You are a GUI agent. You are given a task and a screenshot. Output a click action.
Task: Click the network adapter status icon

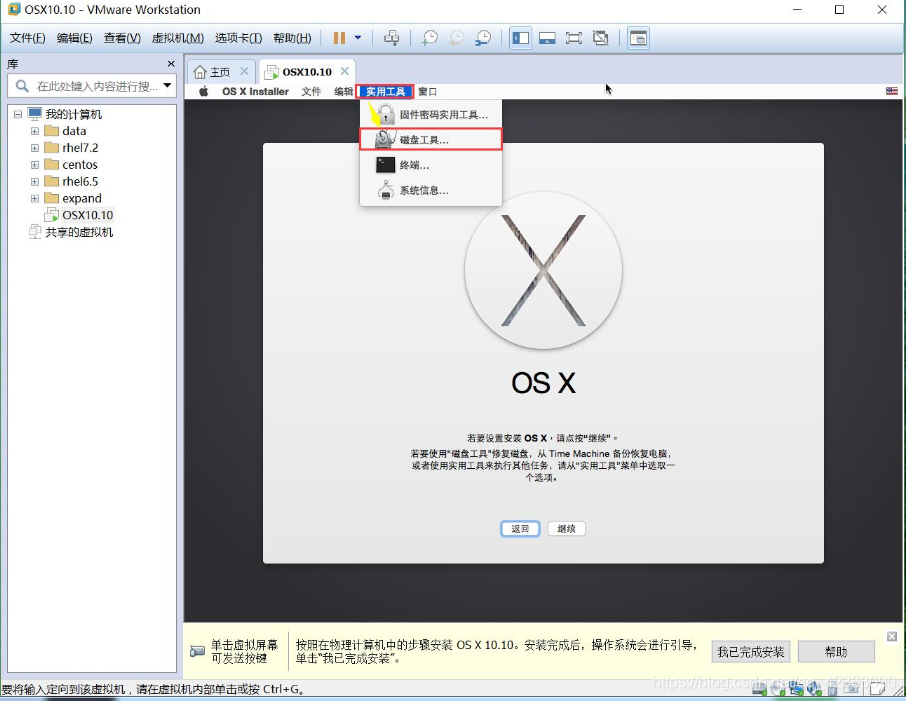tap(796, 688)
